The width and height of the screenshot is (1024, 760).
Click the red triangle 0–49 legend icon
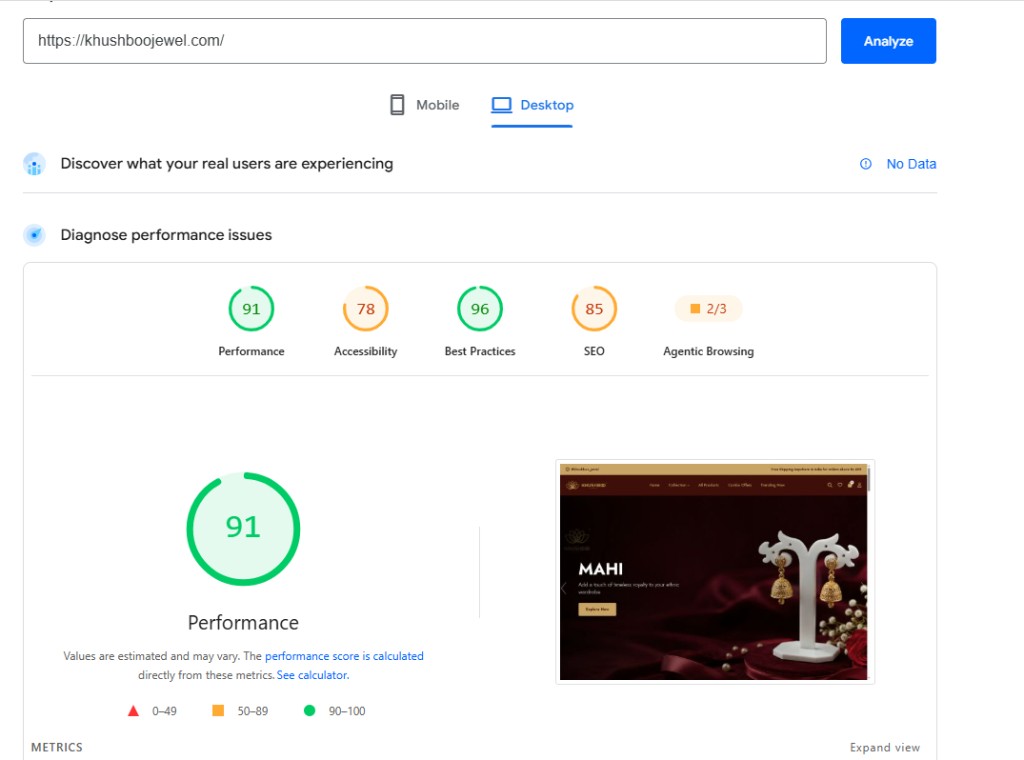click(x=133, y=711)
